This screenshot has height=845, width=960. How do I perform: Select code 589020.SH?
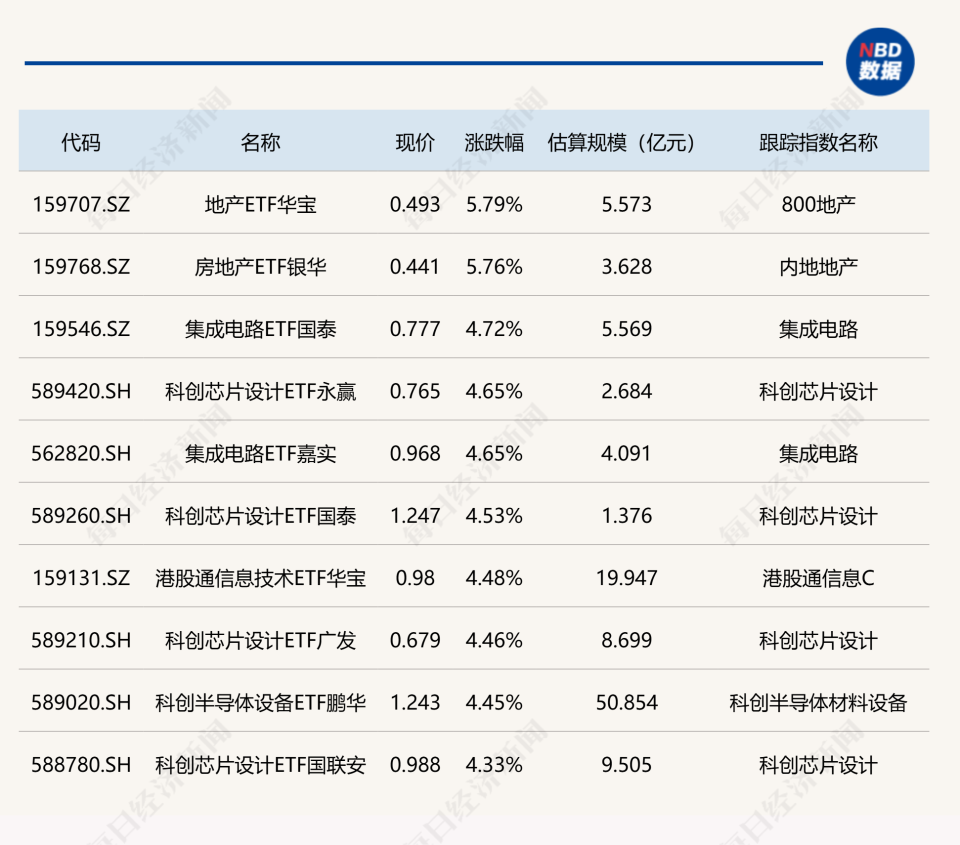point(81,702)
